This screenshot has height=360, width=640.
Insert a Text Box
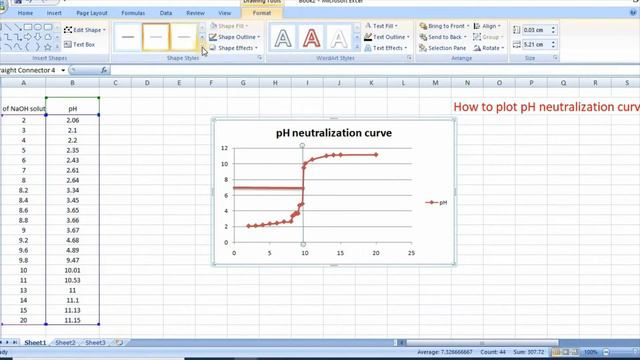(x=80, y=44)
